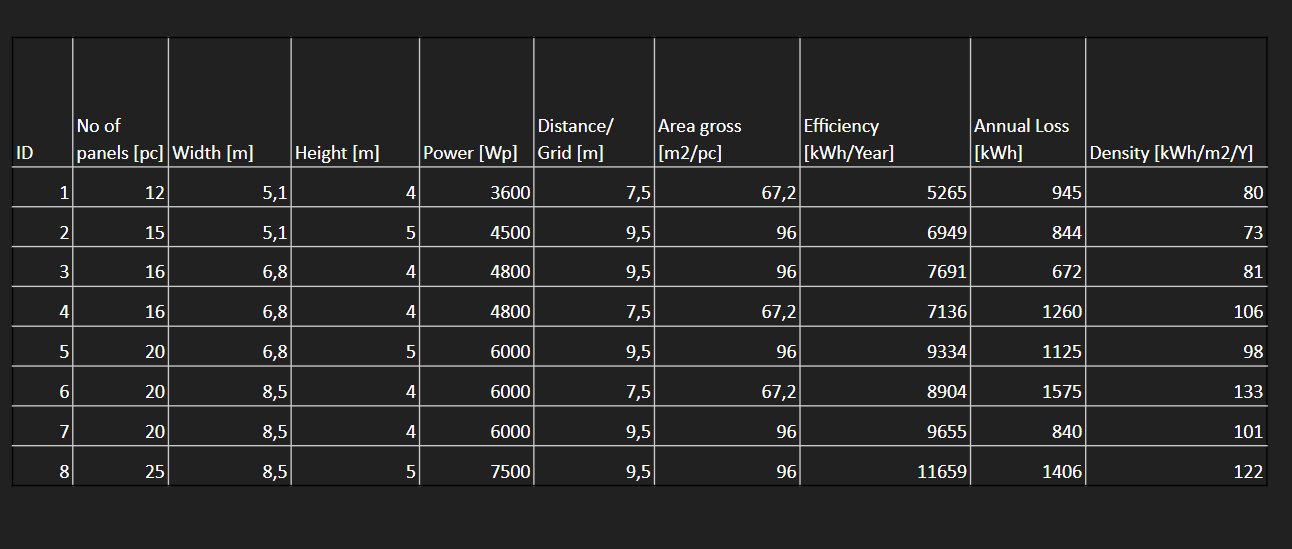1292x549 pixels.
Task: Select the Density [kWh/m2/Y] header
Action: click(x=1171, y=153)
